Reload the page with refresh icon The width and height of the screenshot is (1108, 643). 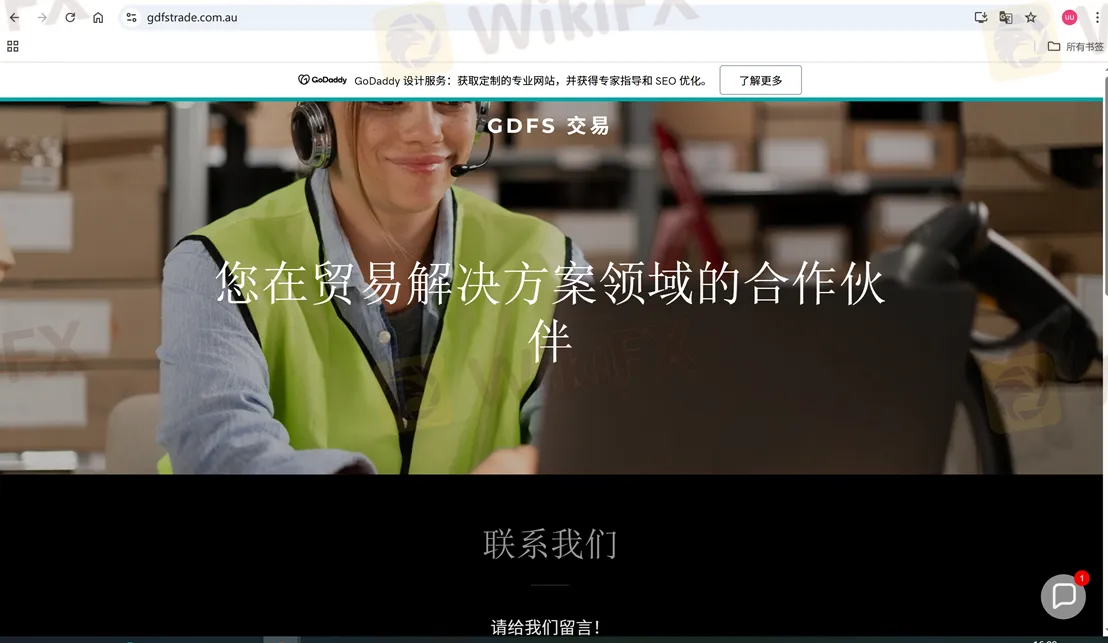point(70,18)
